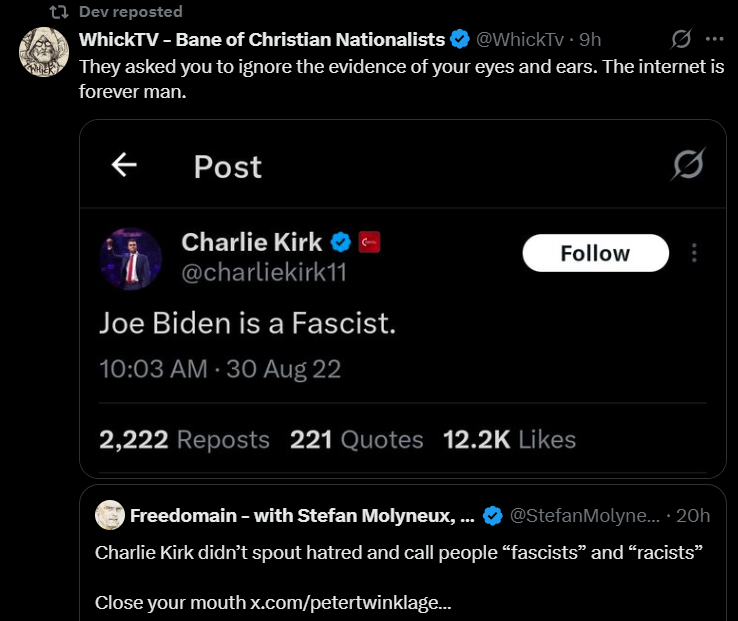The image size is (738, 621).
Task: Click Stefan Molyneux's avatar in quoted post
Action: click(109, 515)
